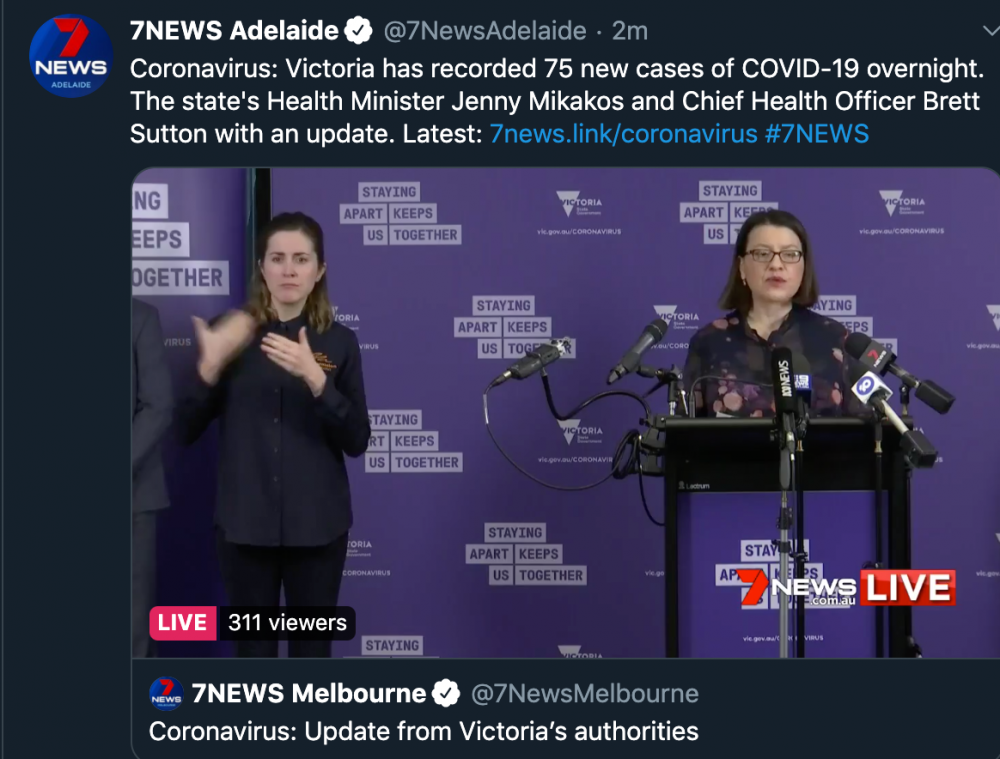Click the main tweet text about Victoria cases
The image size is (1000, 759).
coord(557,101)
